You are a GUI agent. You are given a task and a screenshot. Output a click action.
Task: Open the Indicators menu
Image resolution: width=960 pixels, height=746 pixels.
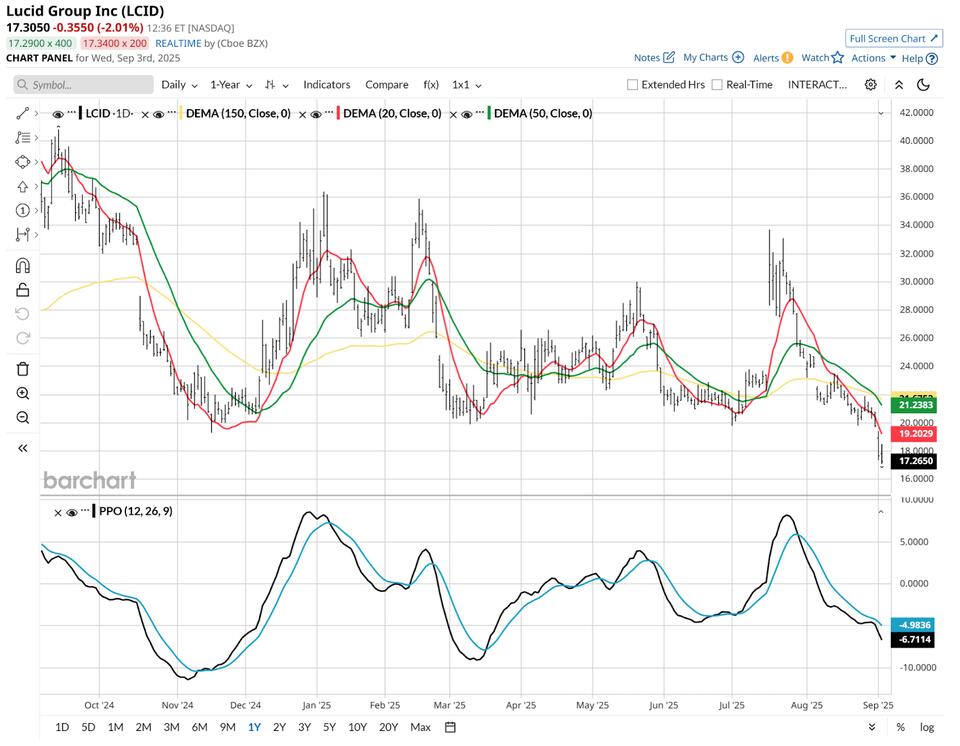(326, 85)
